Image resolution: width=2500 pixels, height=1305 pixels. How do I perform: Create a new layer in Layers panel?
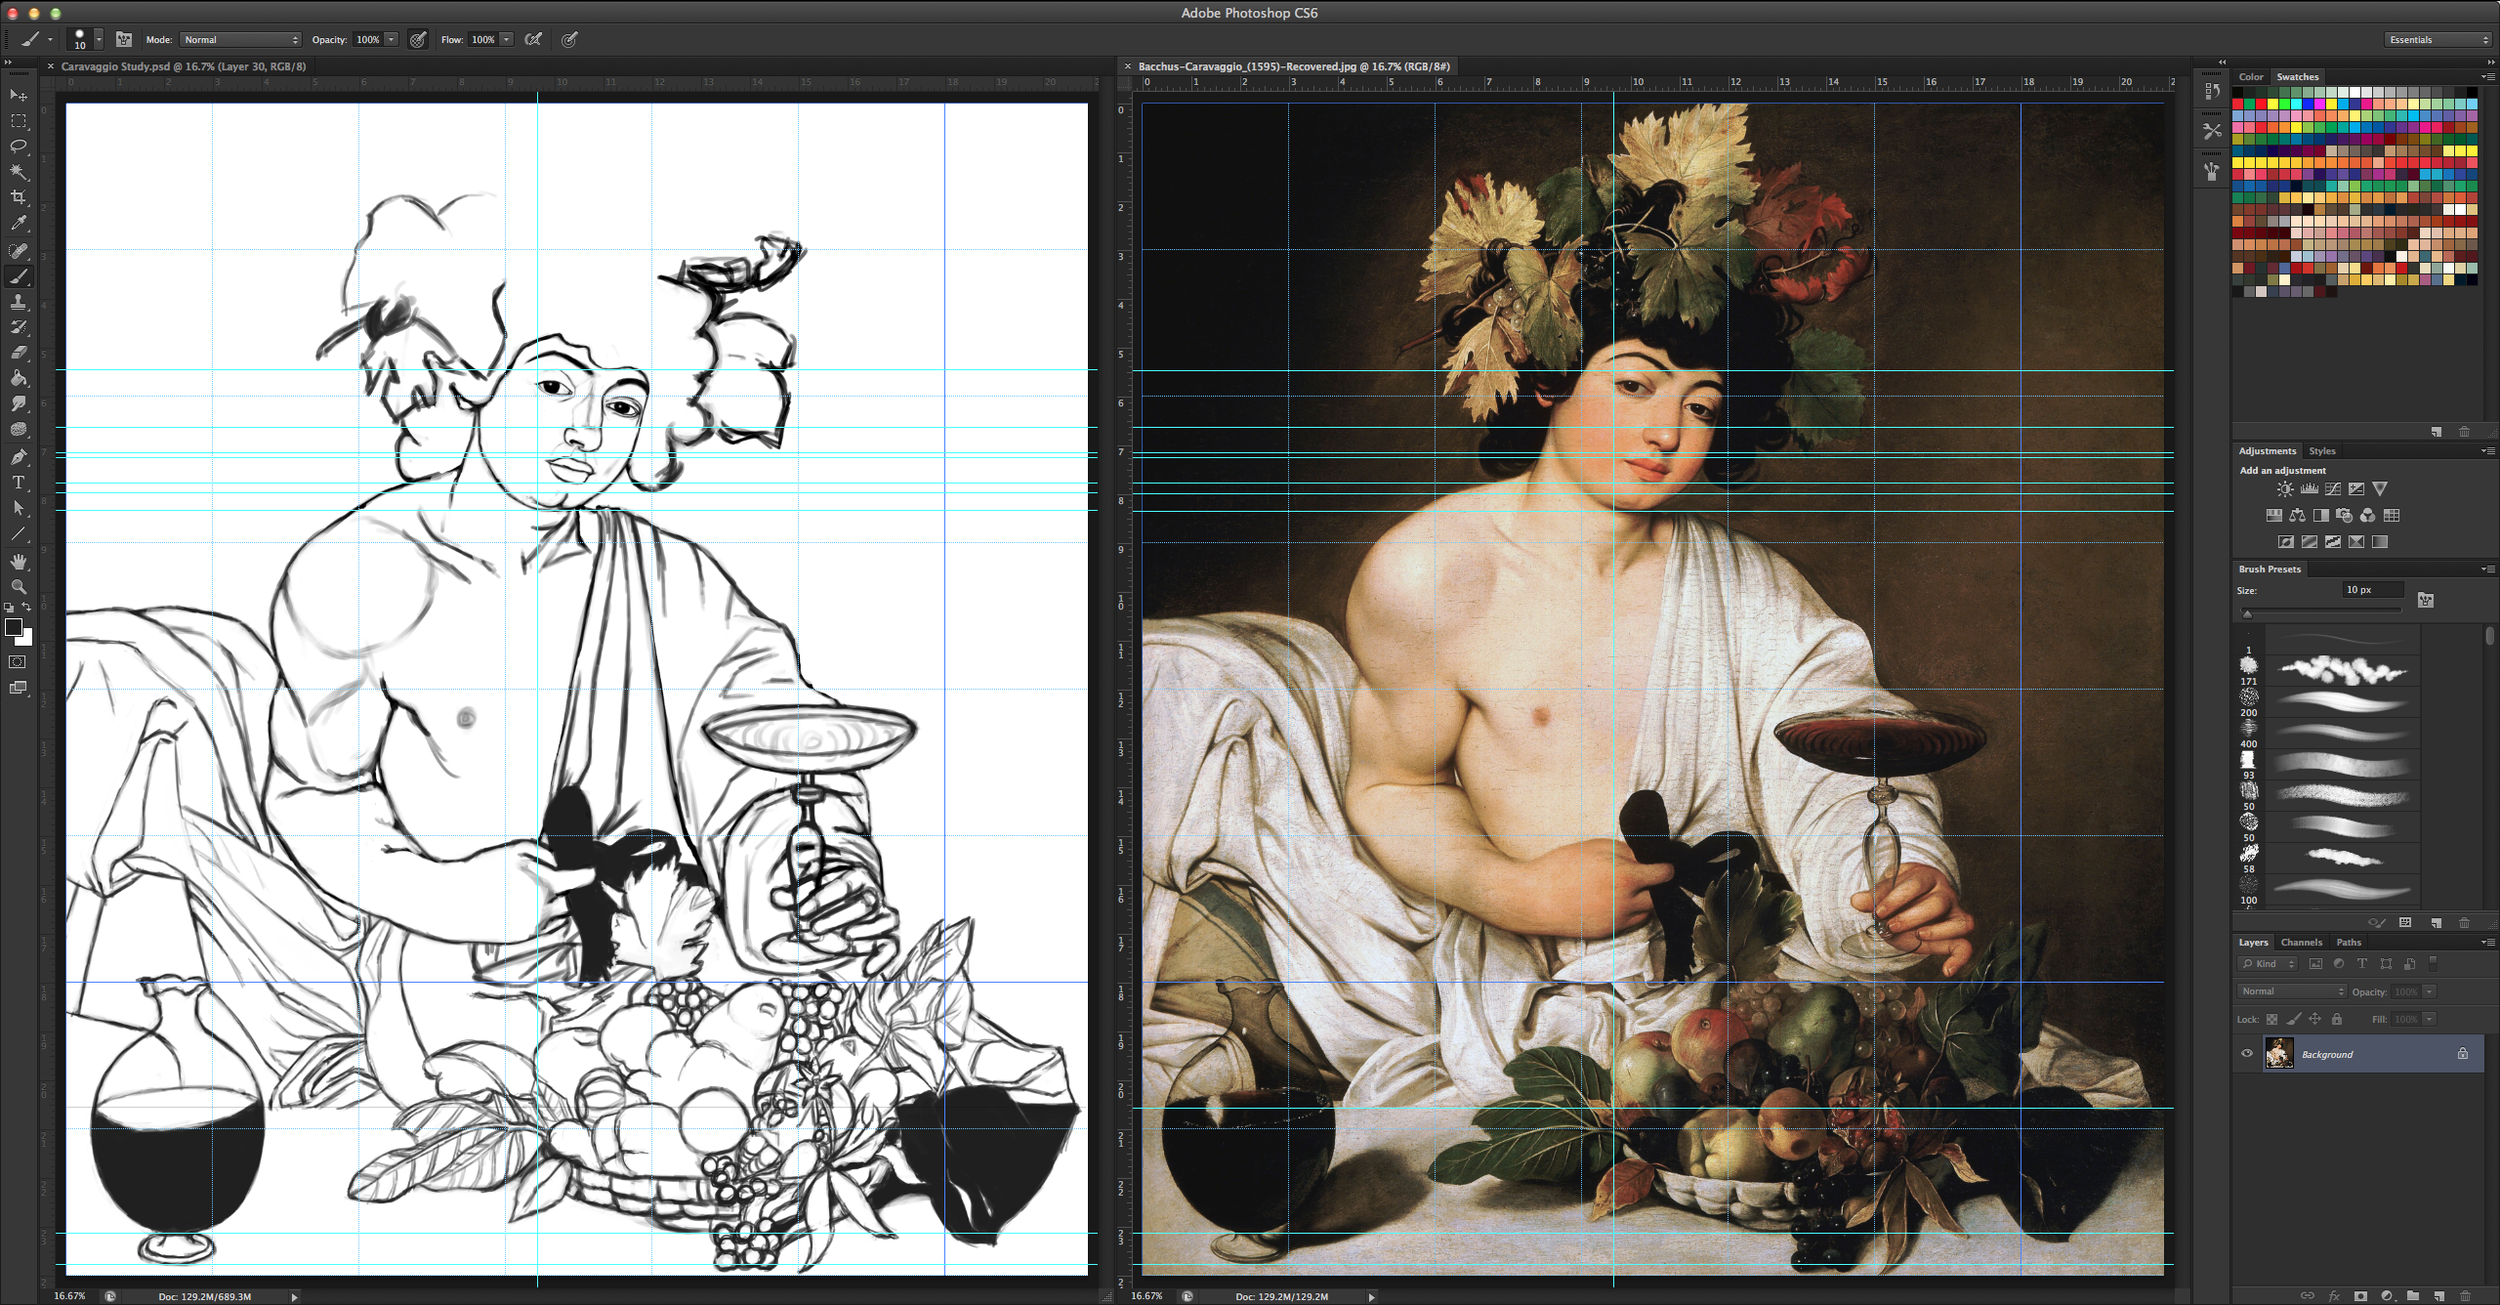click(2440, 1296)
